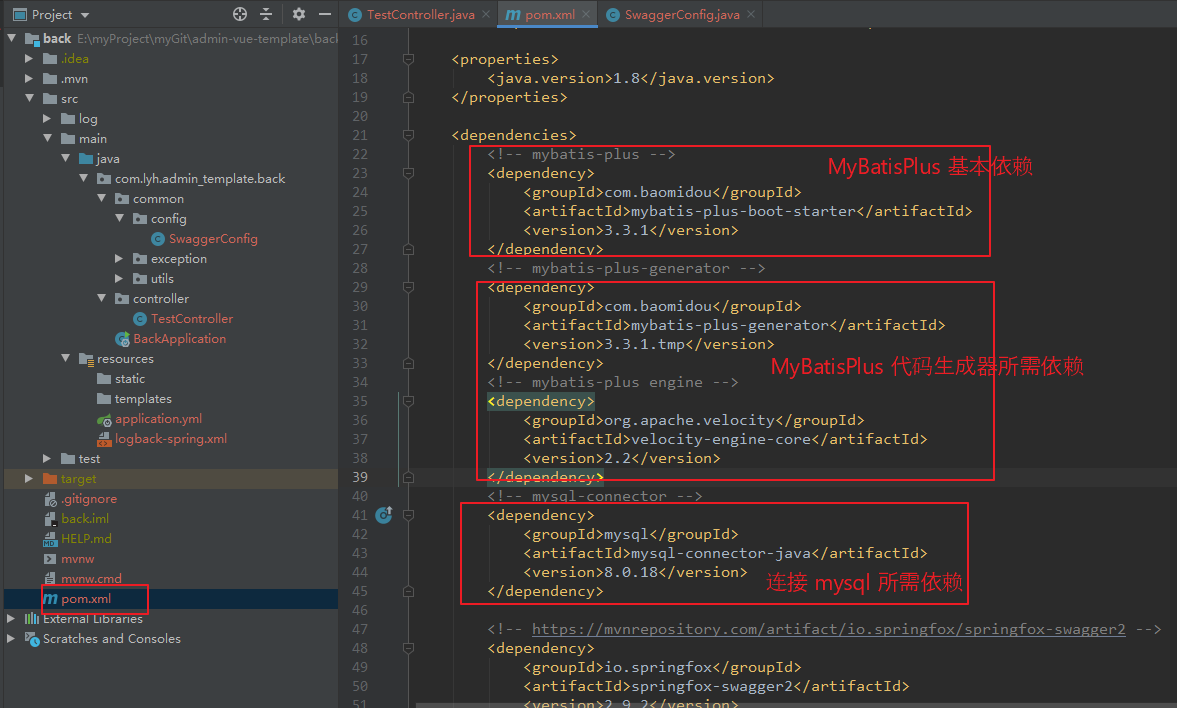
Task: Fold the properties block on line 17
Action: tap(408, 59)
